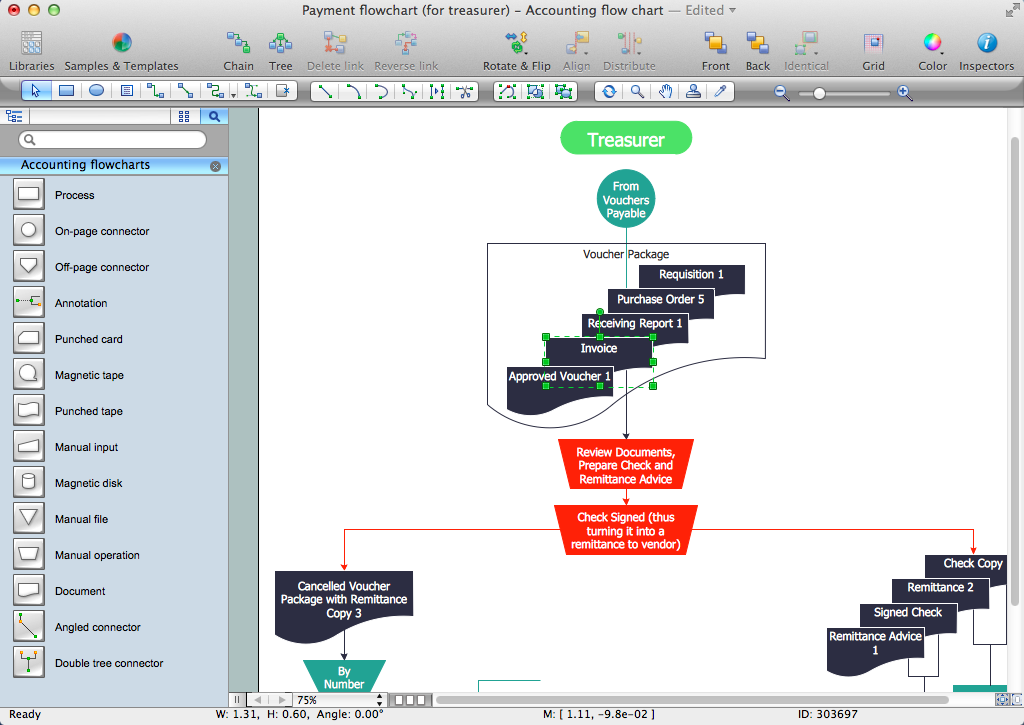
Task: Select the scissors cut tool
Action: pyautogui.click(x=465, y=91)
